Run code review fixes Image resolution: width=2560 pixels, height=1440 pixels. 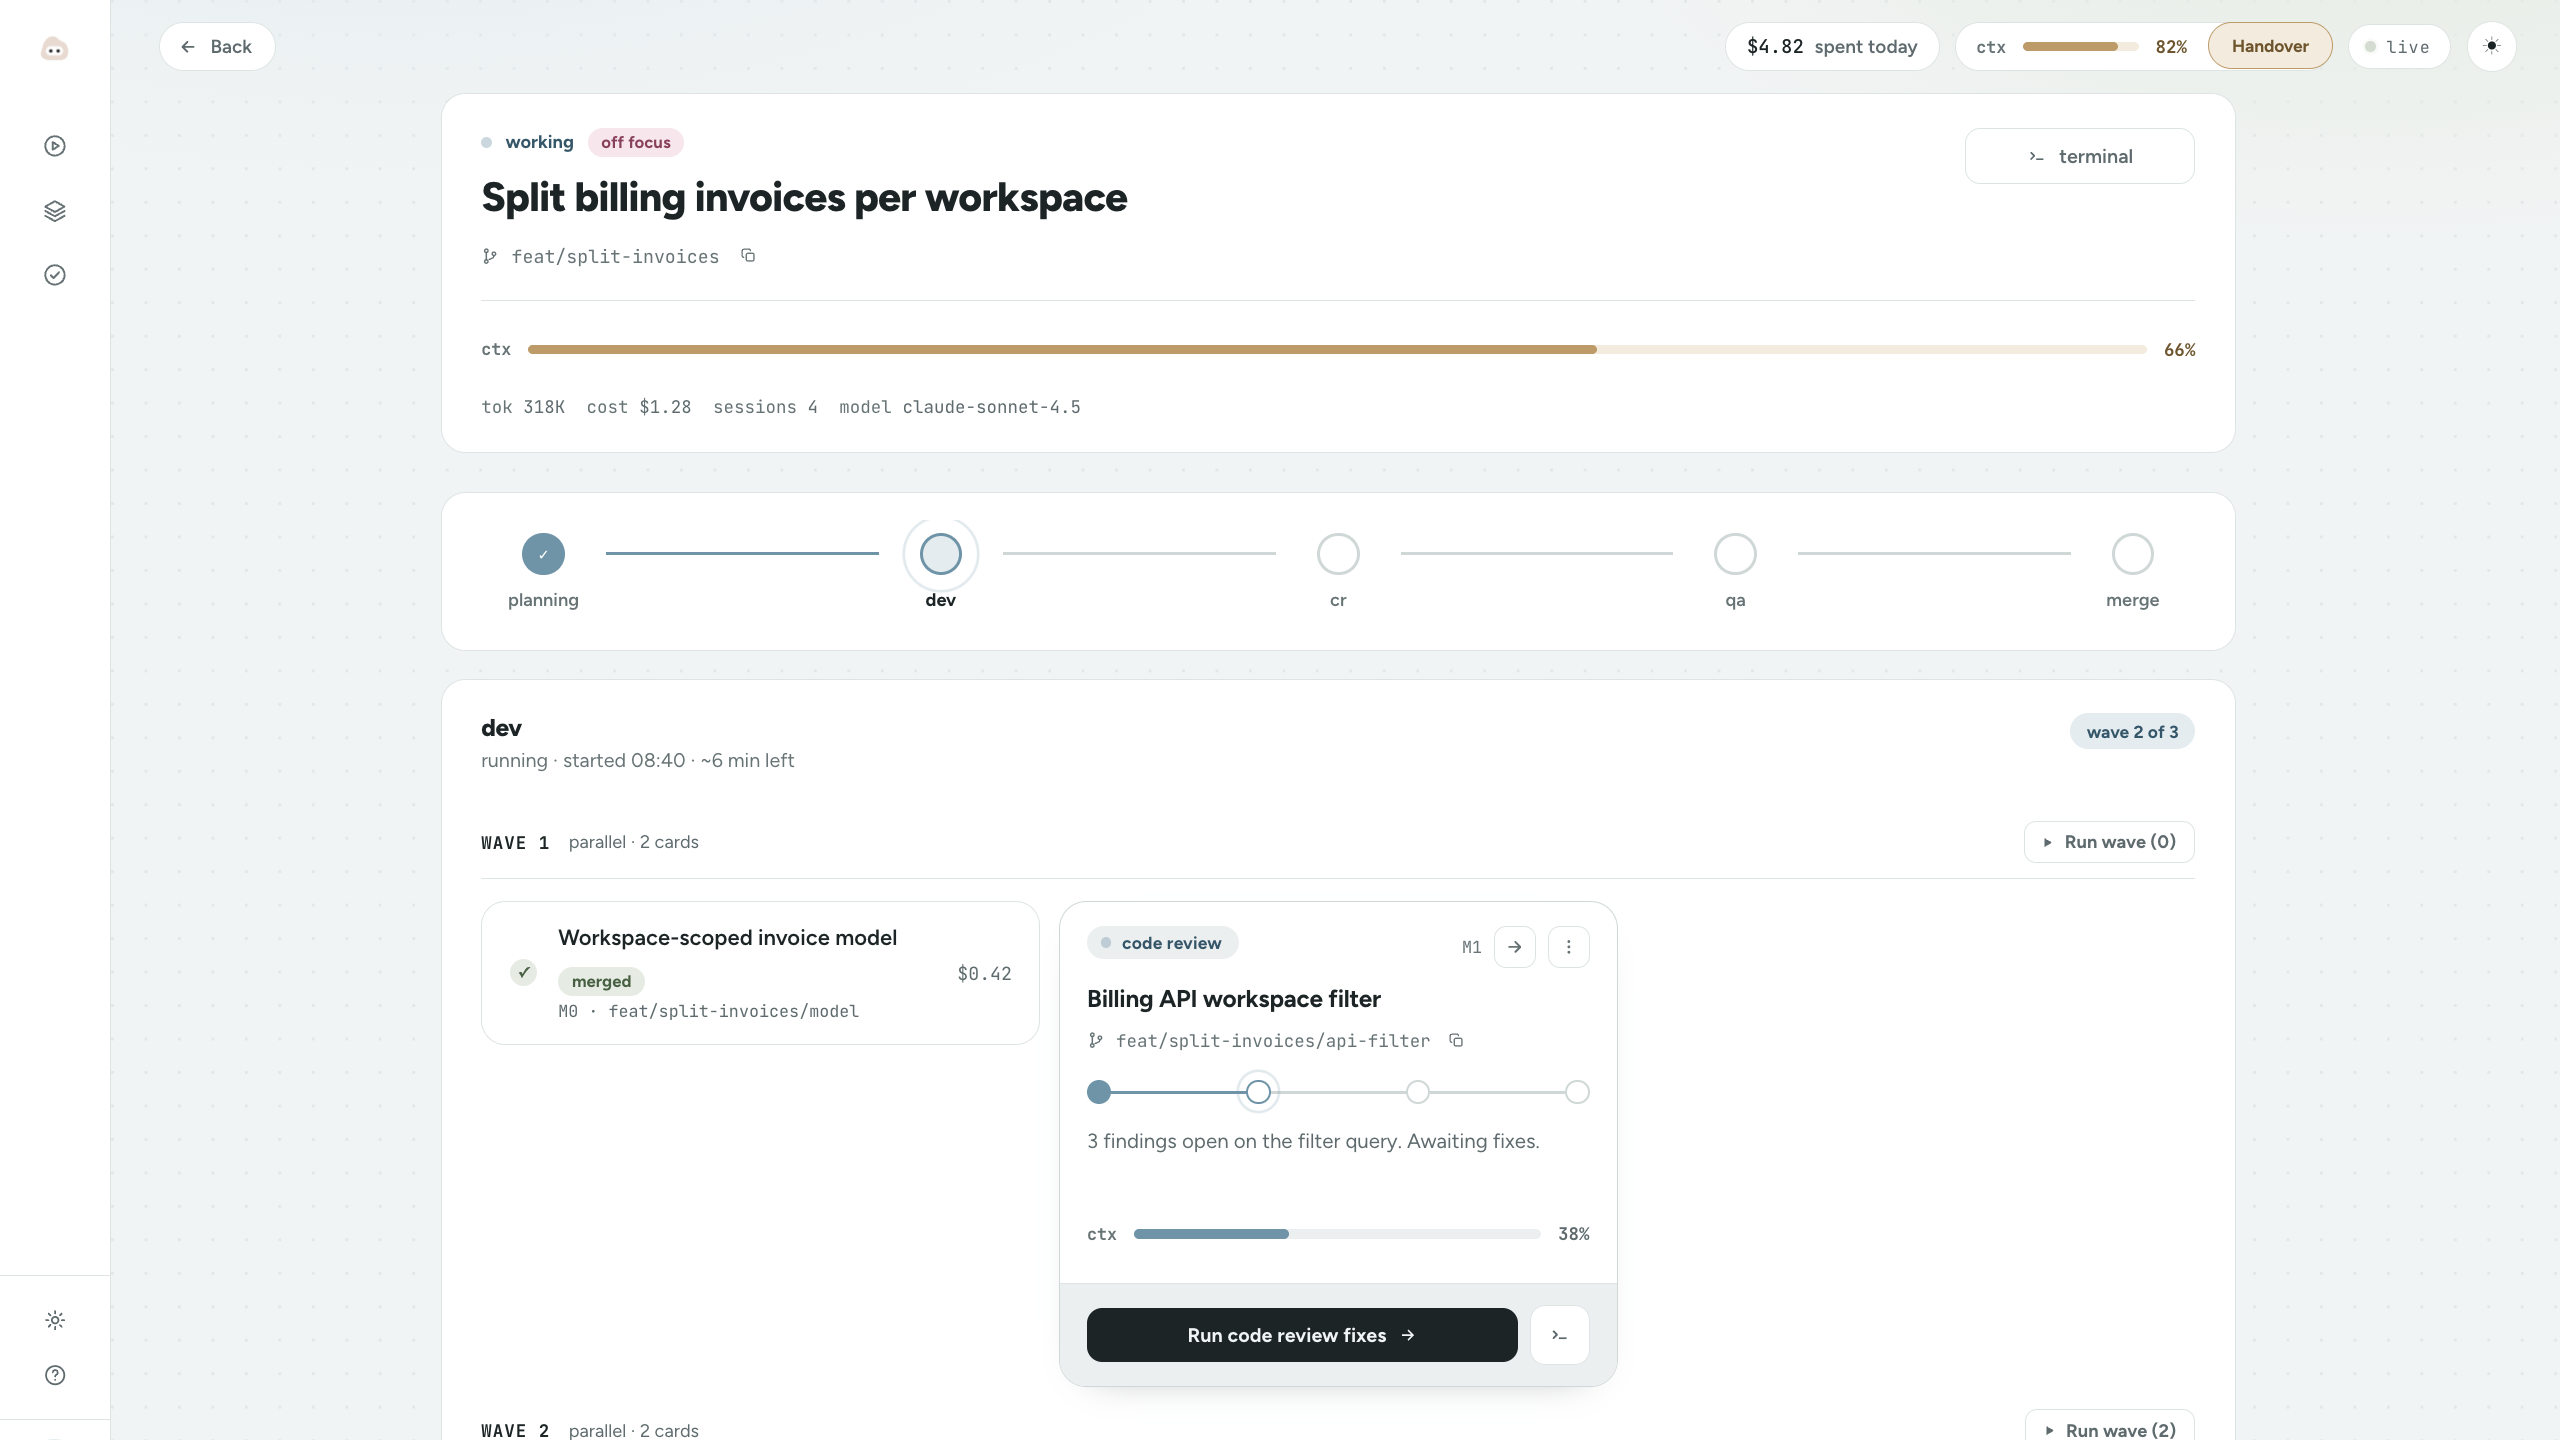click(1302, 1335)
